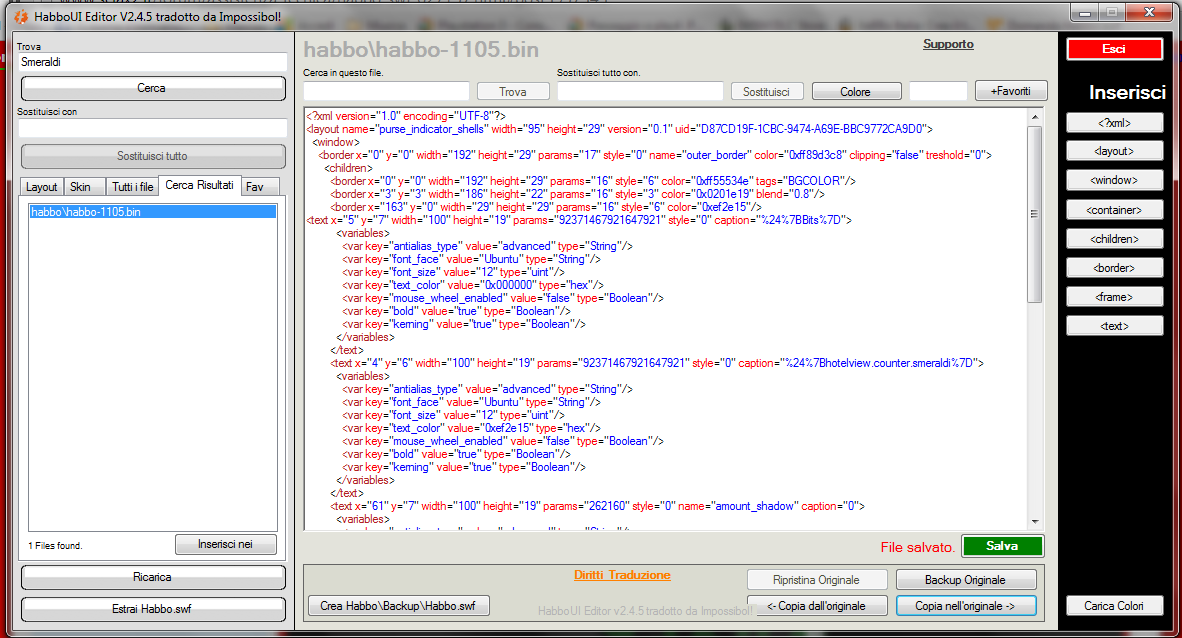Open the Diritti Traduzione link
The image size is (1182, 638).
[622, 575]
